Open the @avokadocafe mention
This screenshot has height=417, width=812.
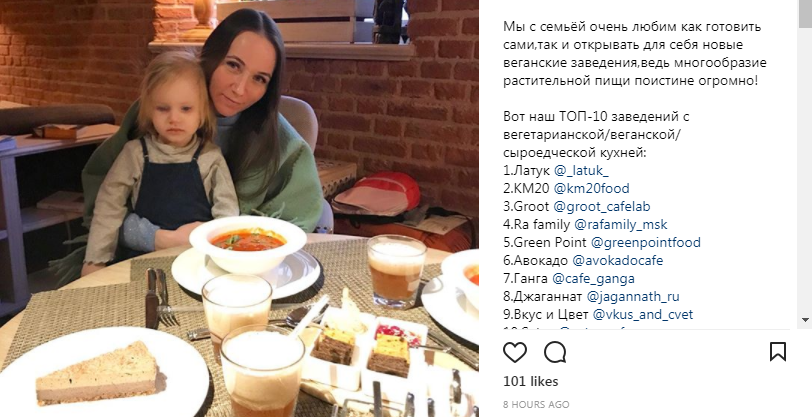[x=618, y=260]
